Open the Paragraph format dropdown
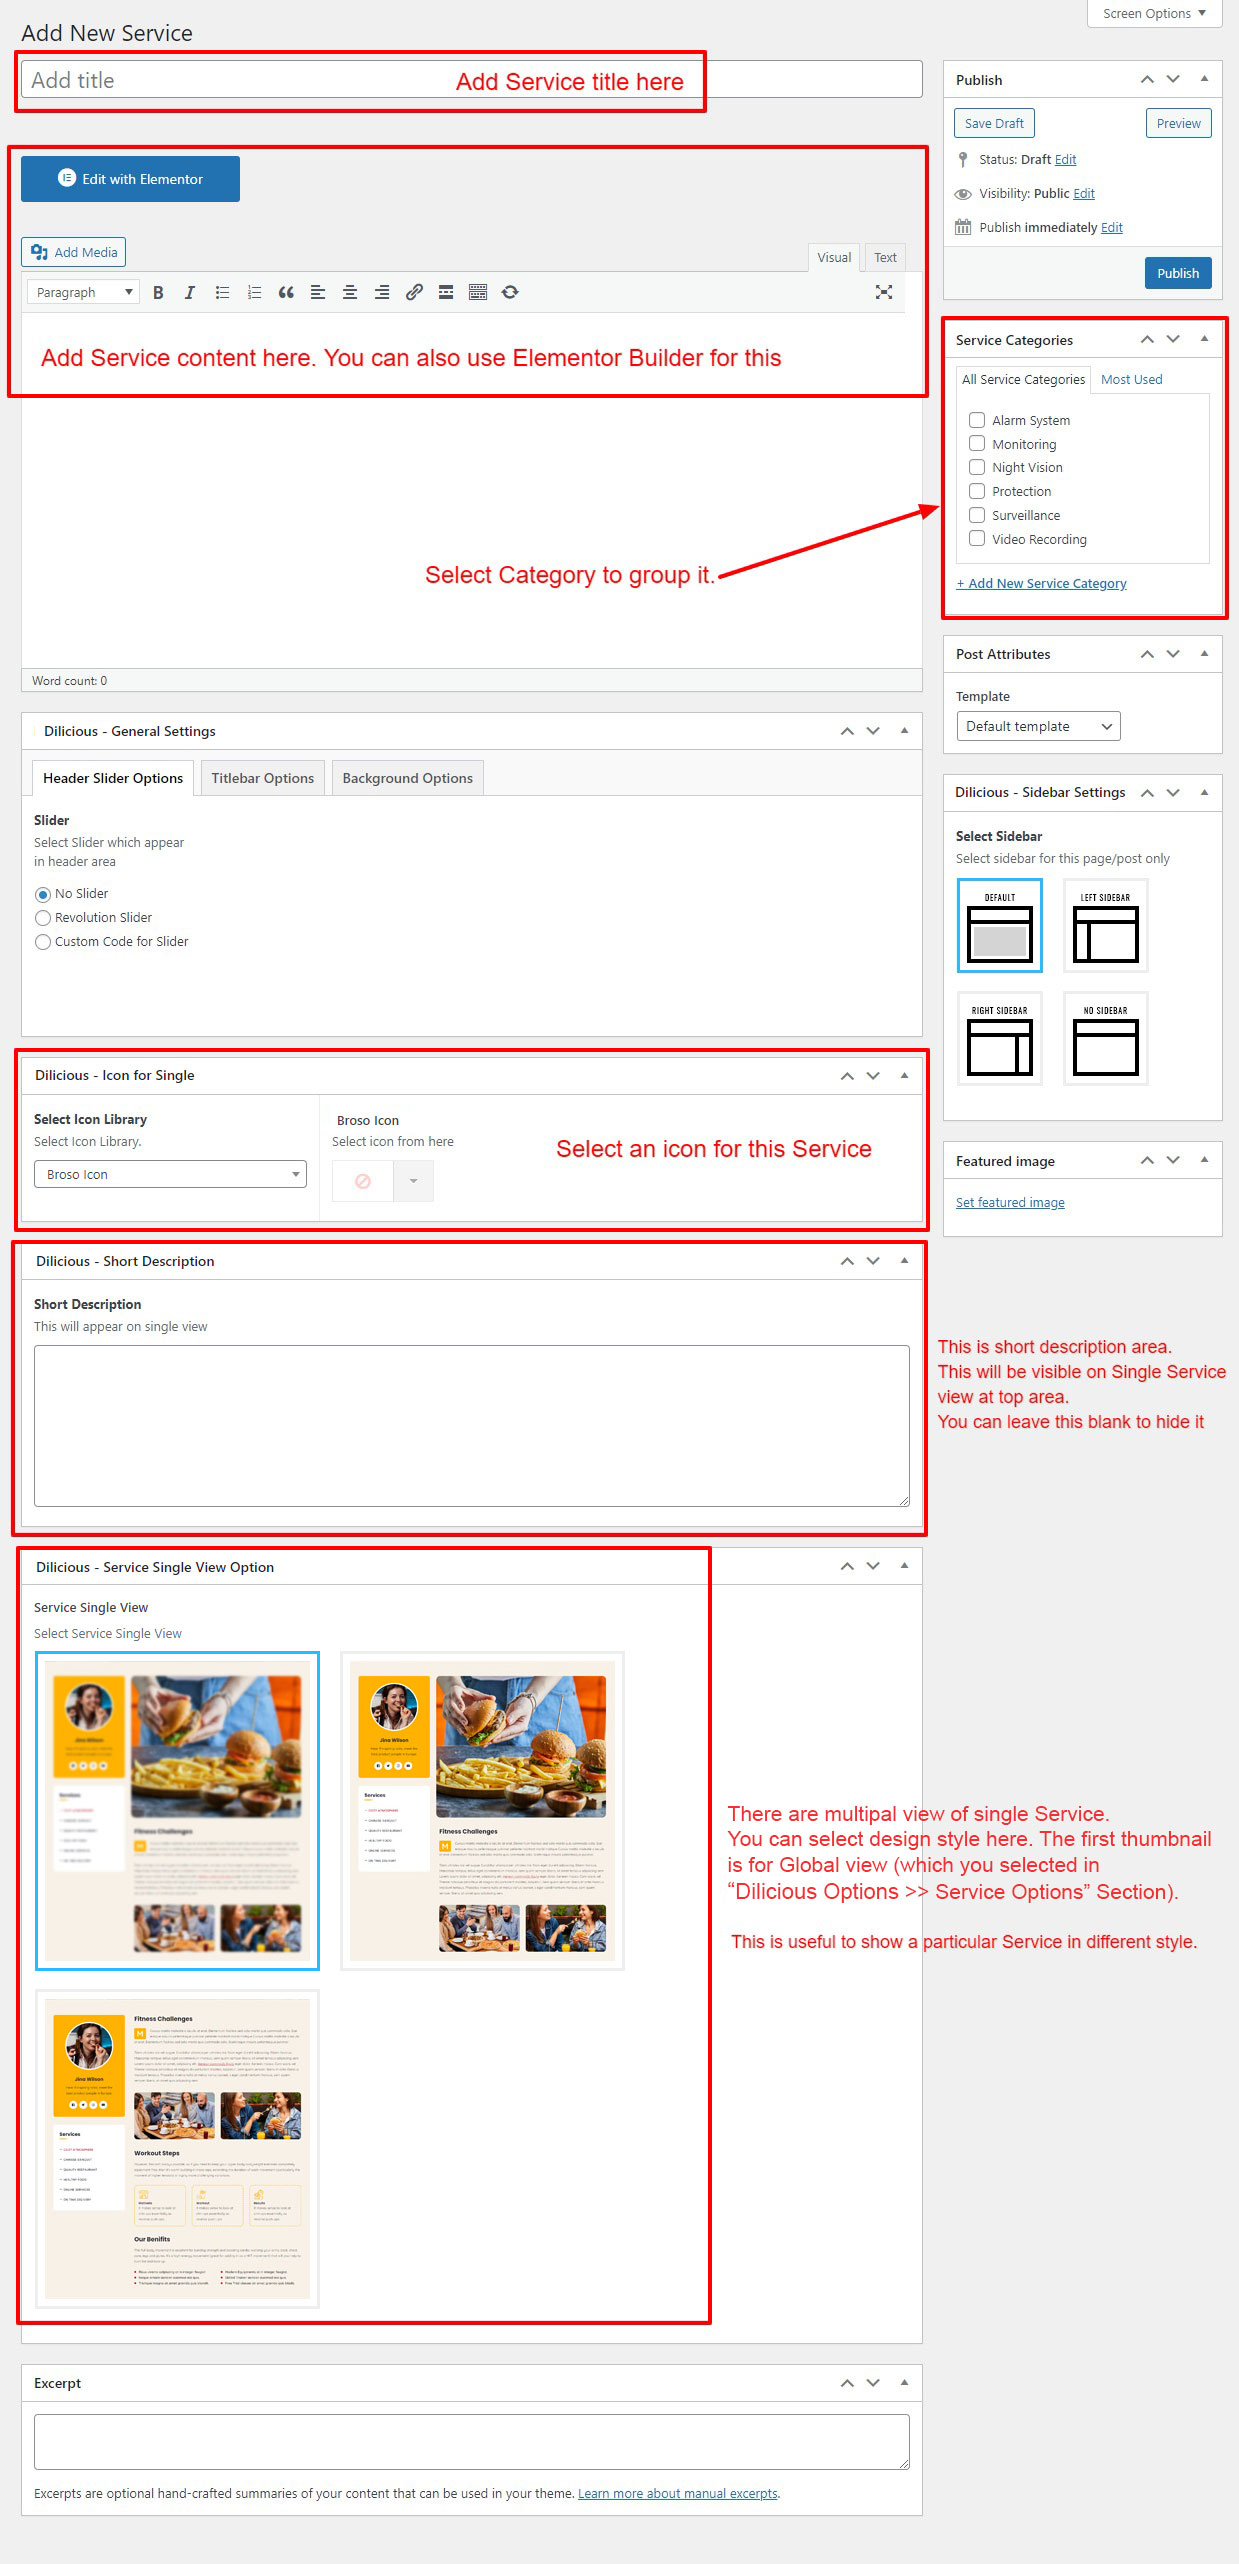Viewport: 1239px width, 2564px height. point(83,292)
